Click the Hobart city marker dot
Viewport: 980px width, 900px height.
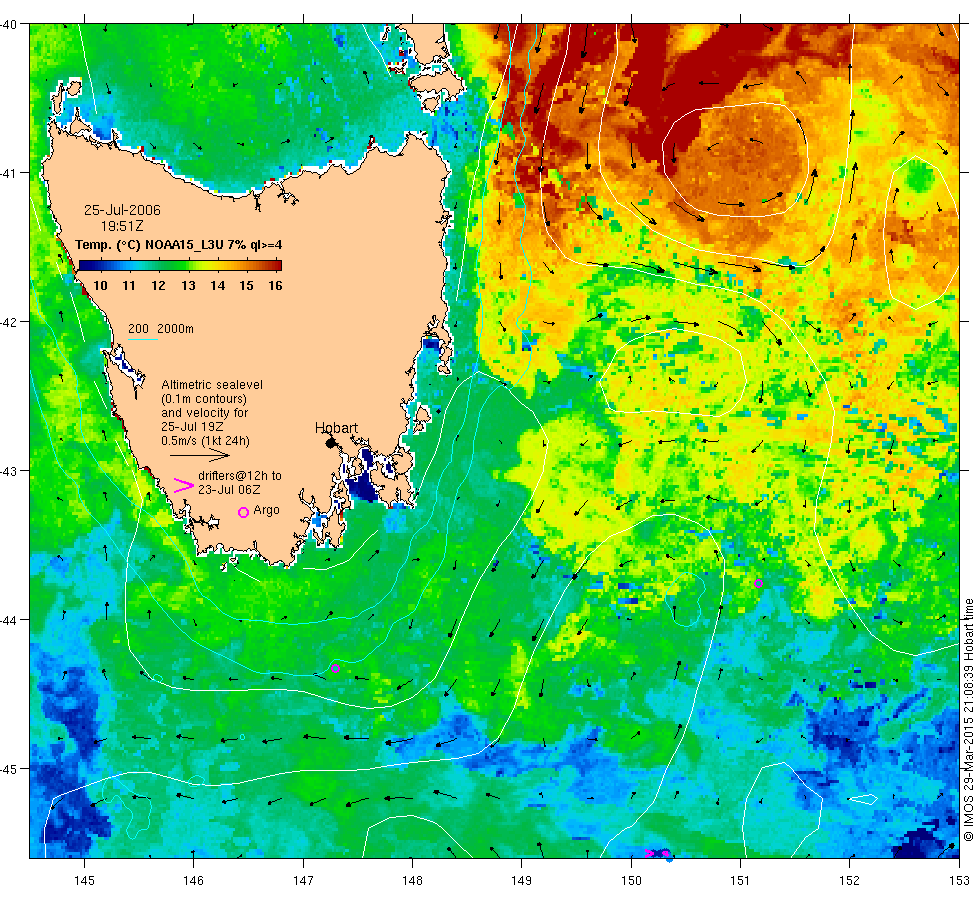331,443
